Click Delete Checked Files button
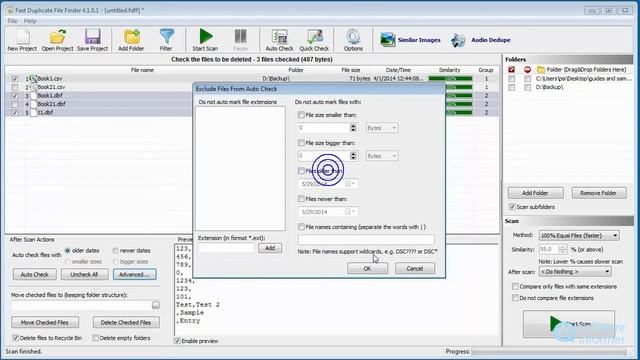Screen dimensions: 640x360 pyautogui.click(x=126, y=322)
